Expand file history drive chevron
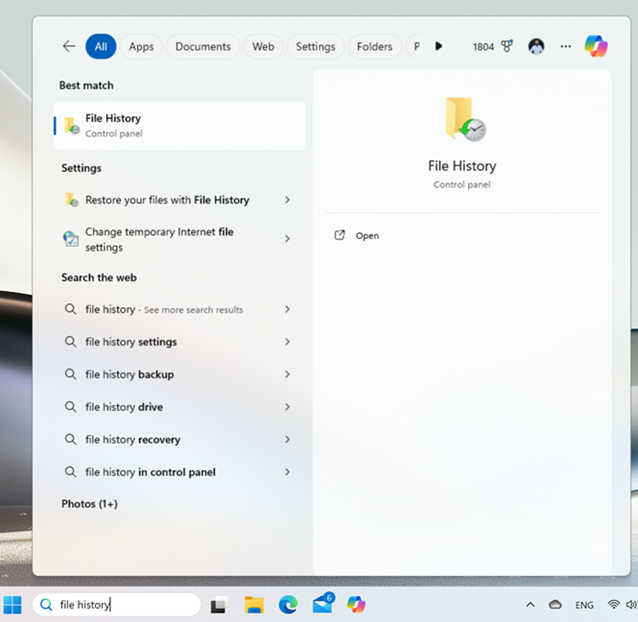638x622 pixels. point(287,407)
